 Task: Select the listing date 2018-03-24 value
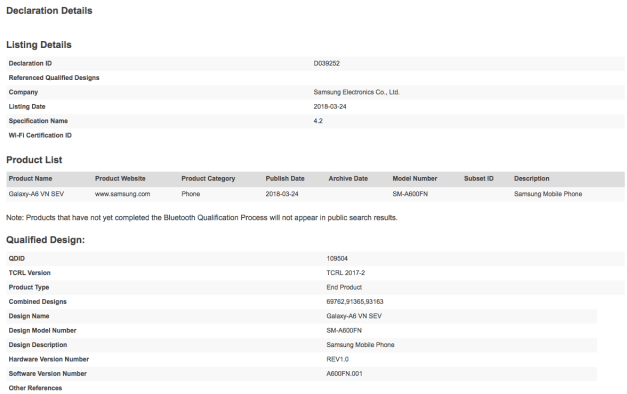click(330, 107)
